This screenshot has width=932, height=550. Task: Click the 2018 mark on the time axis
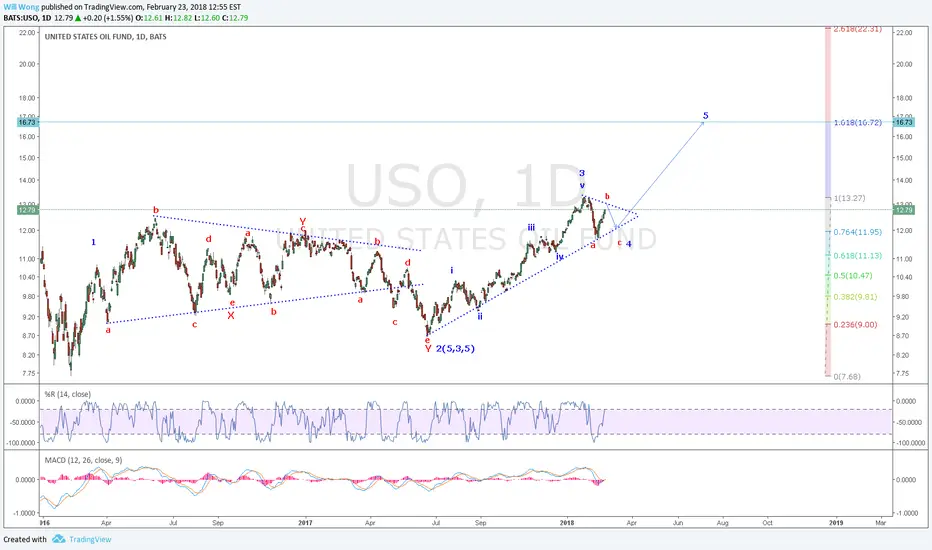pyautogui.click(x=567, y=523)
